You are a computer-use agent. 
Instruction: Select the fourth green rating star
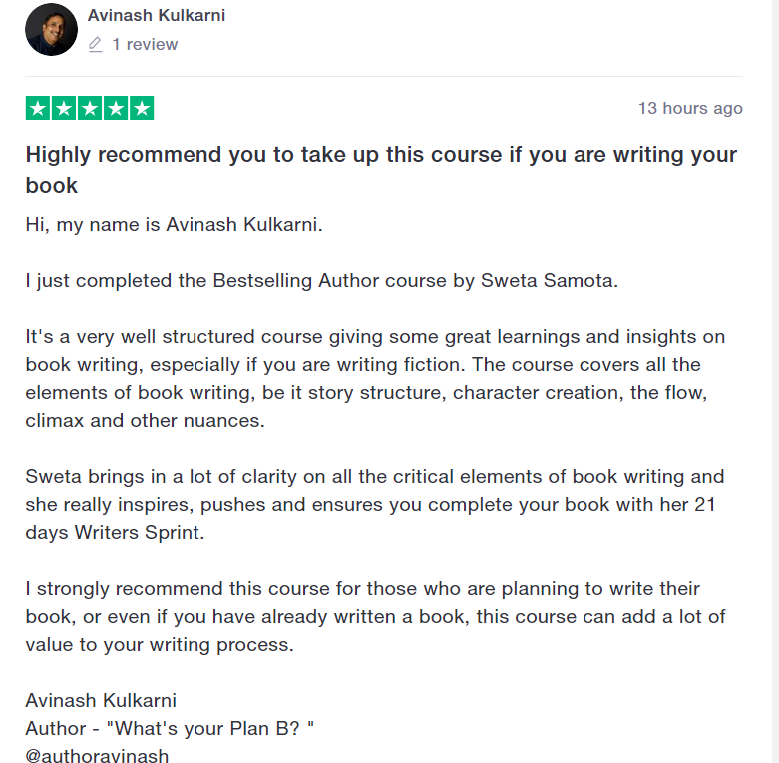coord(116,109)
